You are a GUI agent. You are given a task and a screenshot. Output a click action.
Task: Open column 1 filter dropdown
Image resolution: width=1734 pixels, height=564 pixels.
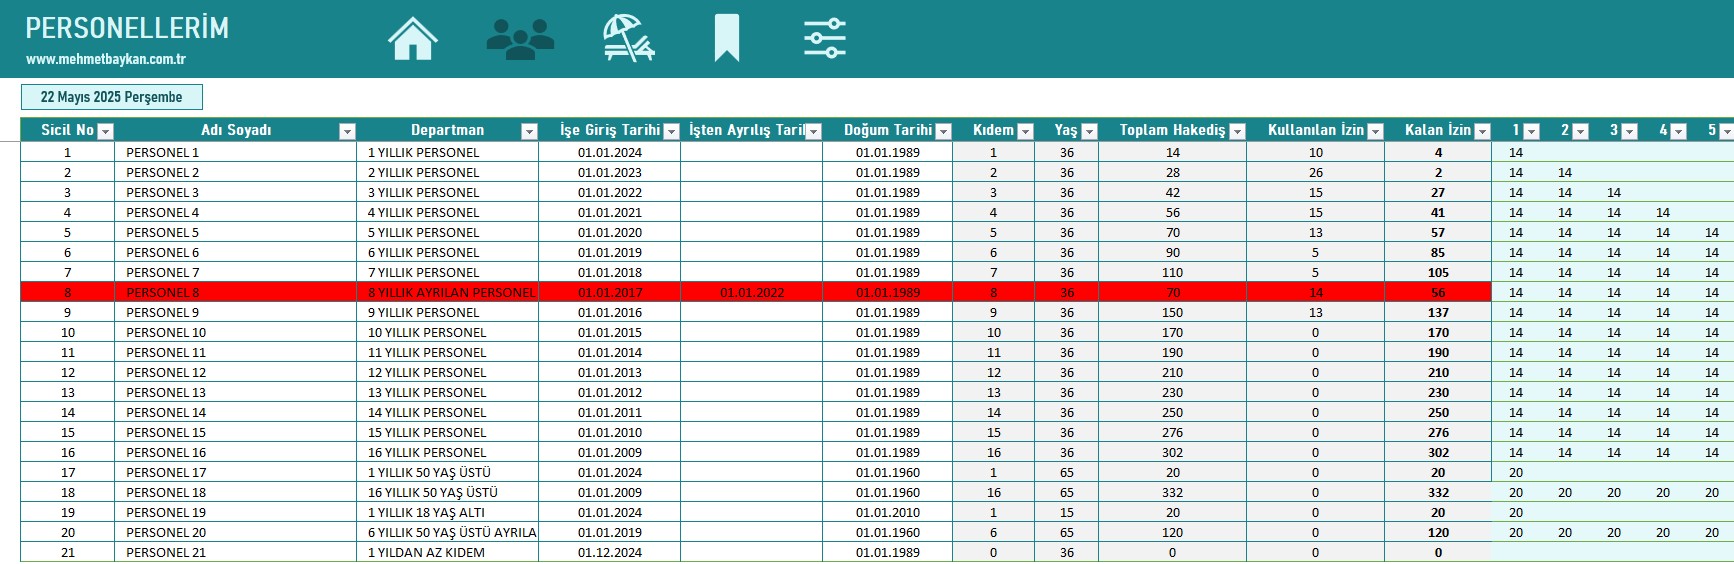tap(1531, 131)
